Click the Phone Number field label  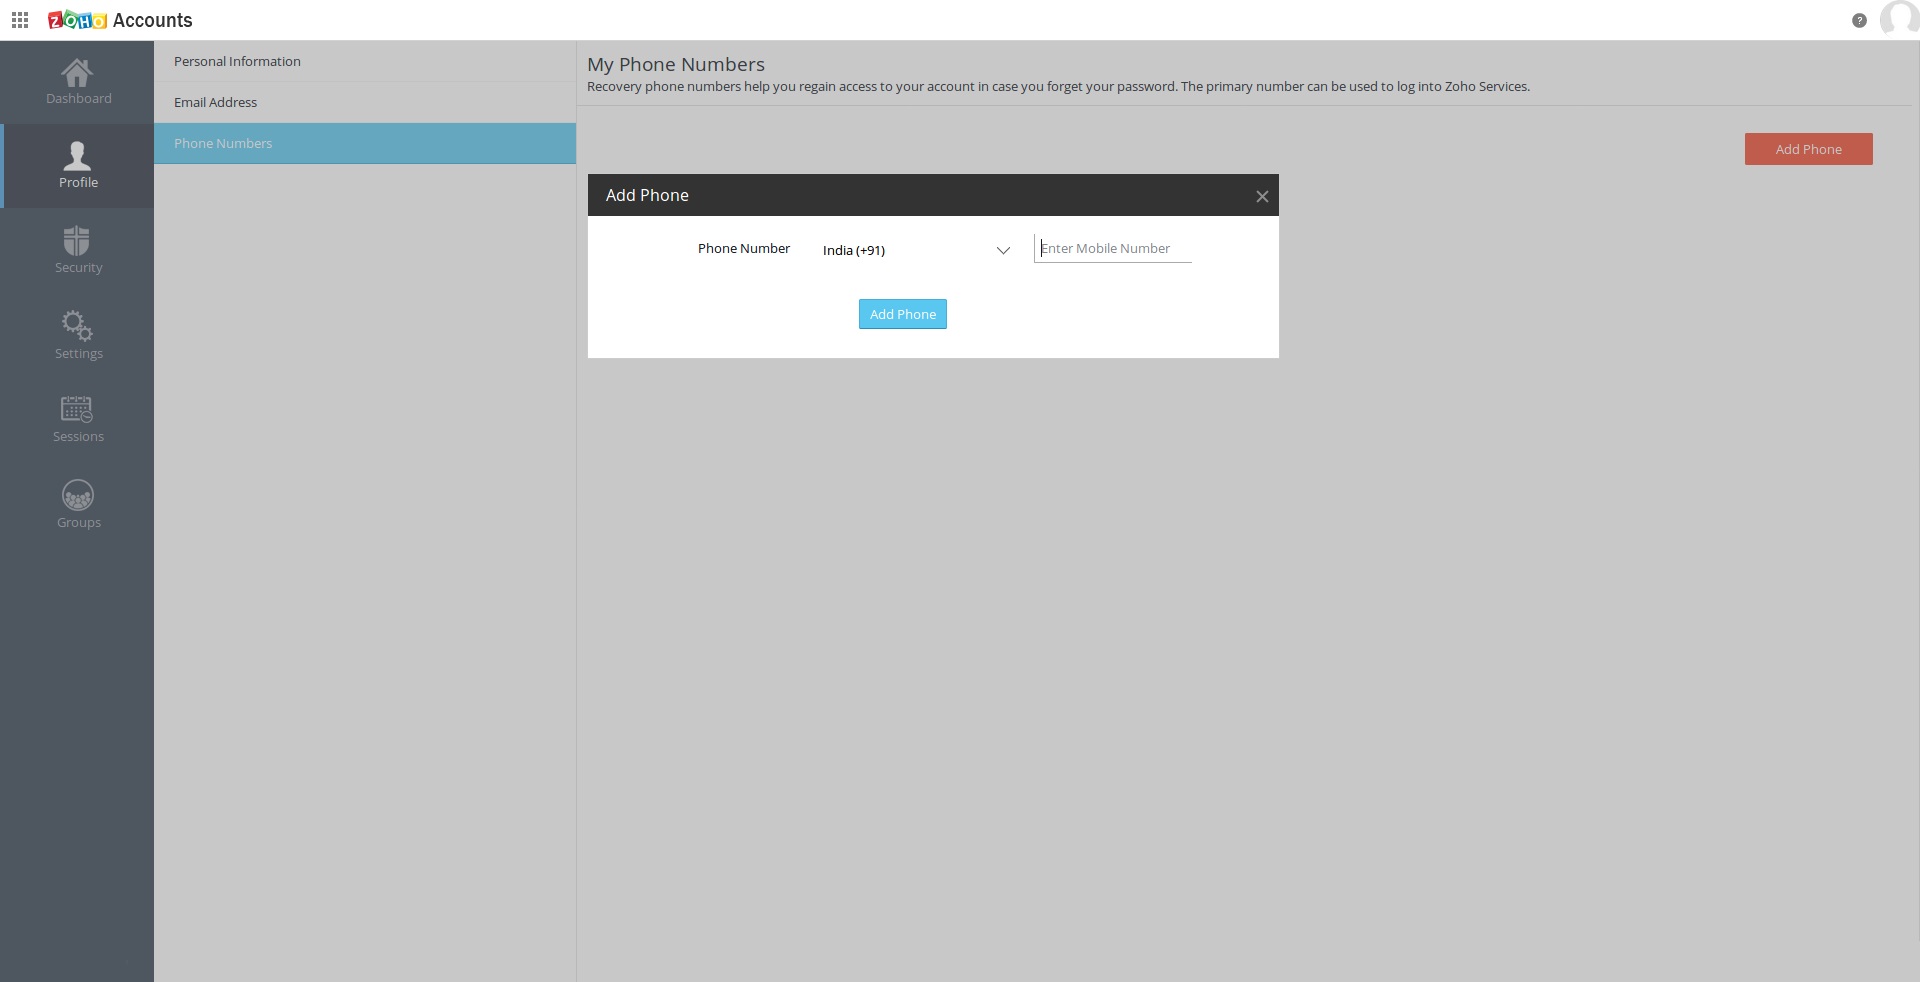click(744, 248)
